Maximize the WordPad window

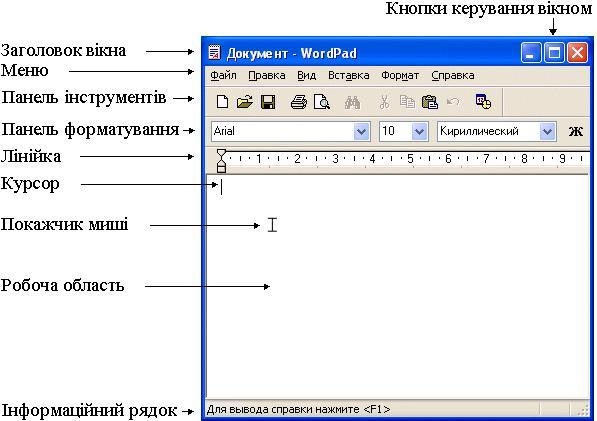tap(554, 52)
